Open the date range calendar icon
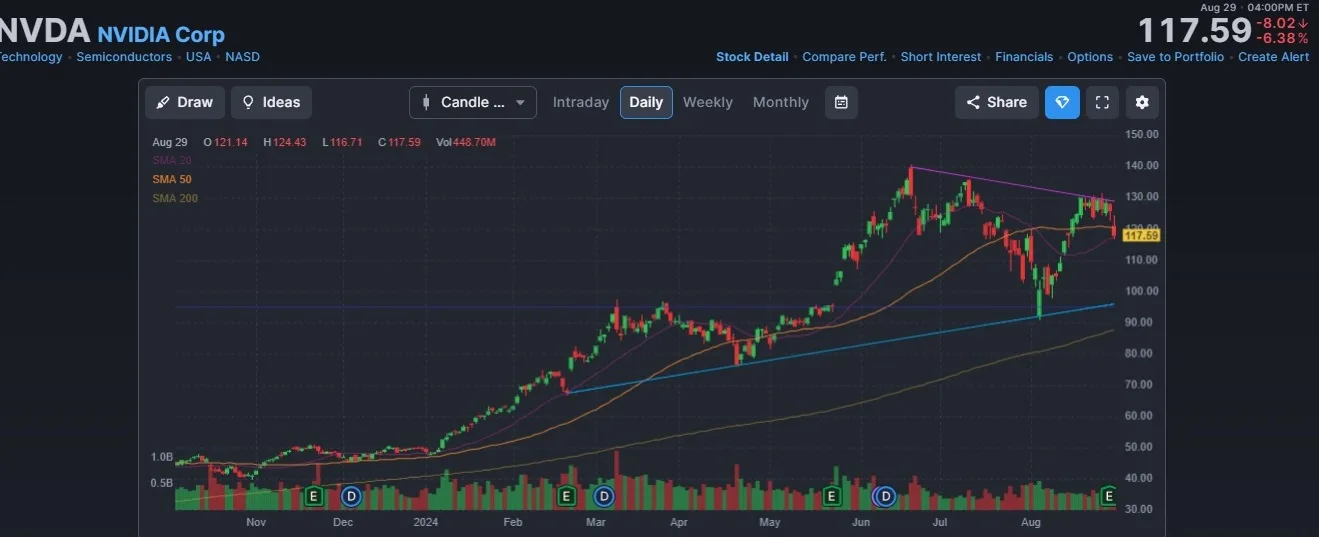This screenshot has height=537, width=1319. click(841, 102)
